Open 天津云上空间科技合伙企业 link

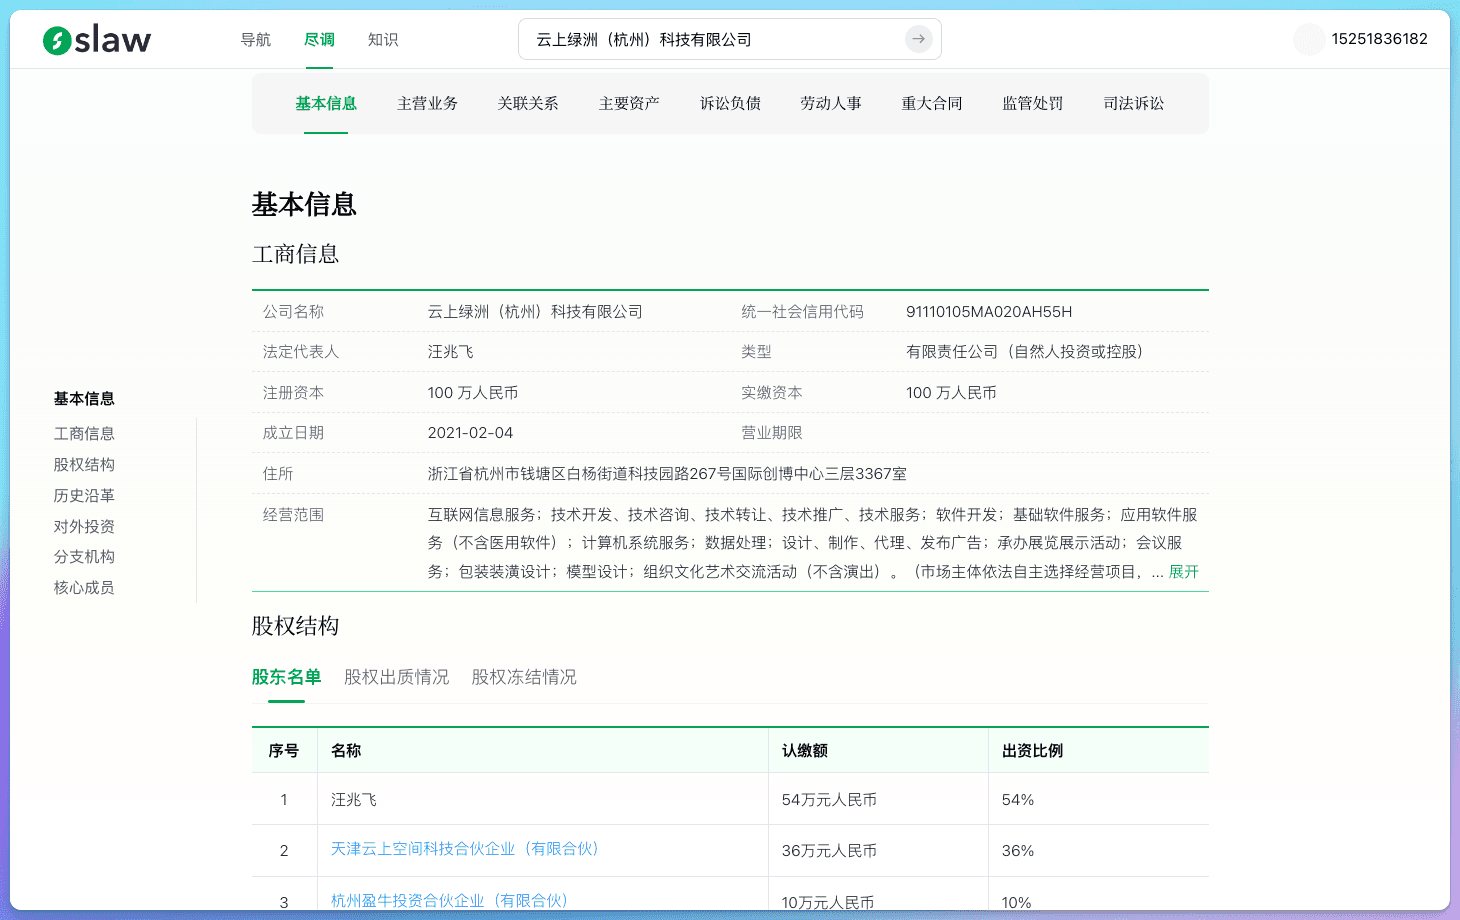pyautogui.click(x=465, y=848)
